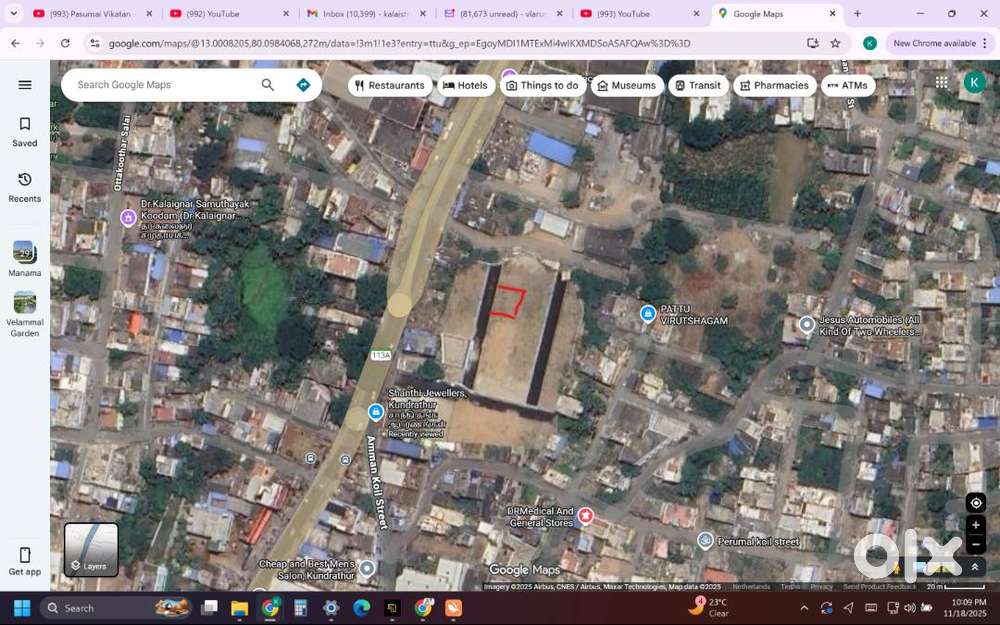Viewport: 1000px width, 625px height.
Task: Click the New Chrome available button
Action: [x=936, y=43]
